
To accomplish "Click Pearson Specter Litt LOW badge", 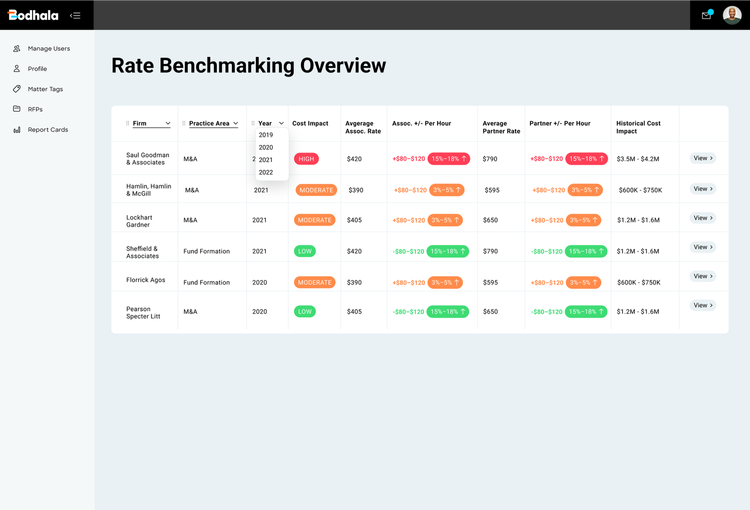I will pos(305,311).
